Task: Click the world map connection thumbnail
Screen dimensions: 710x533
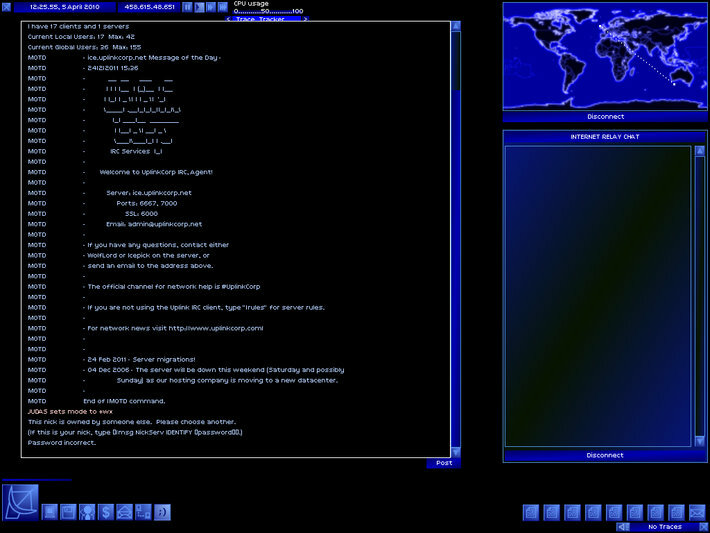Action: [x=604, y=56]
